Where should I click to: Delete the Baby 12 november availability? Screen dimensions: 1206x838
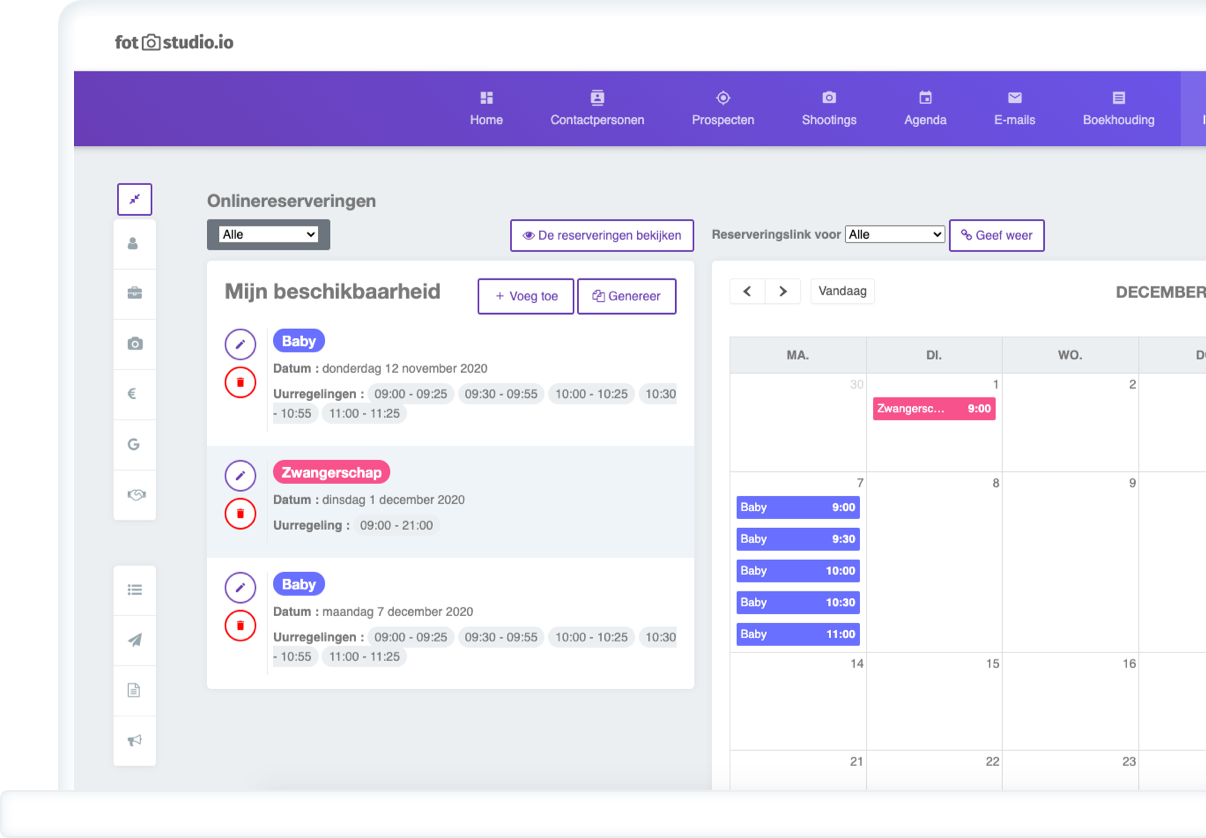(x=240, y=382)
